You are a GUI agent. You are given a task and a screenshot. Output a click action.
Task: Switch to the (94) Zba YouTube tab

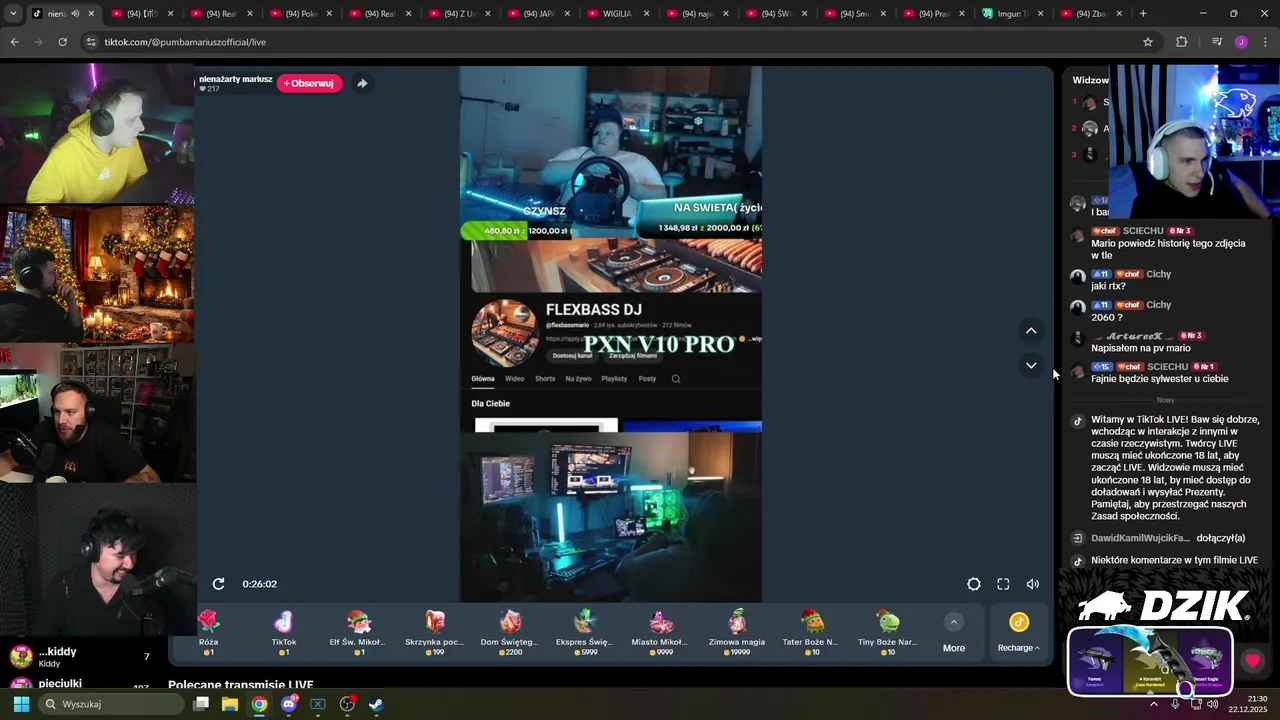(1092, 14)
